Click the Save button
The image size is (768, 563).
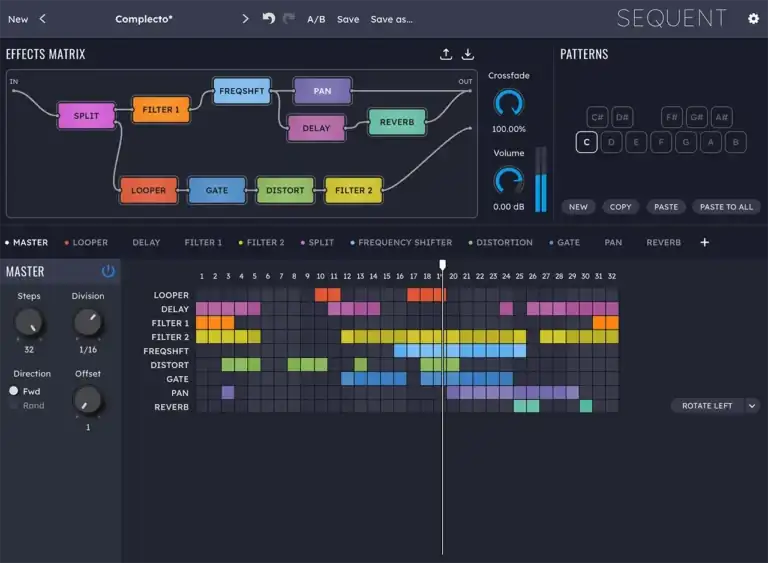[348, 19]
